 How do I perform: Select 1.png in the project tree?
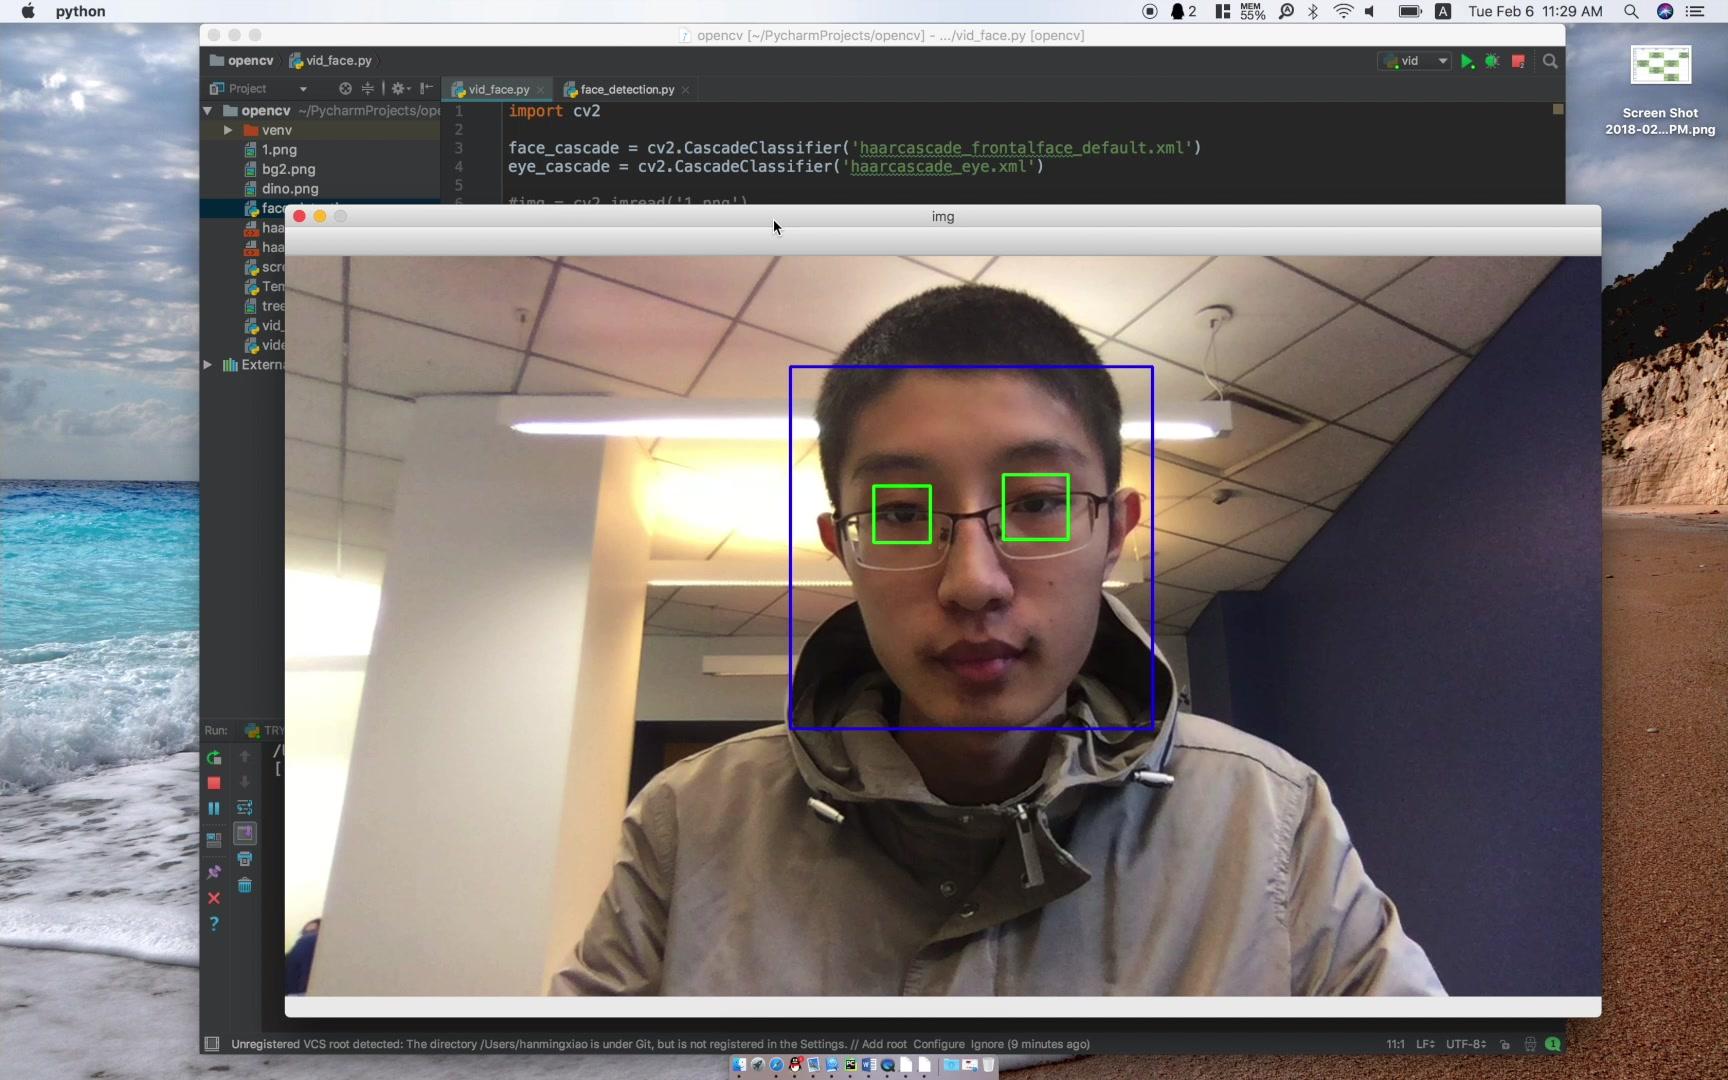279,150
